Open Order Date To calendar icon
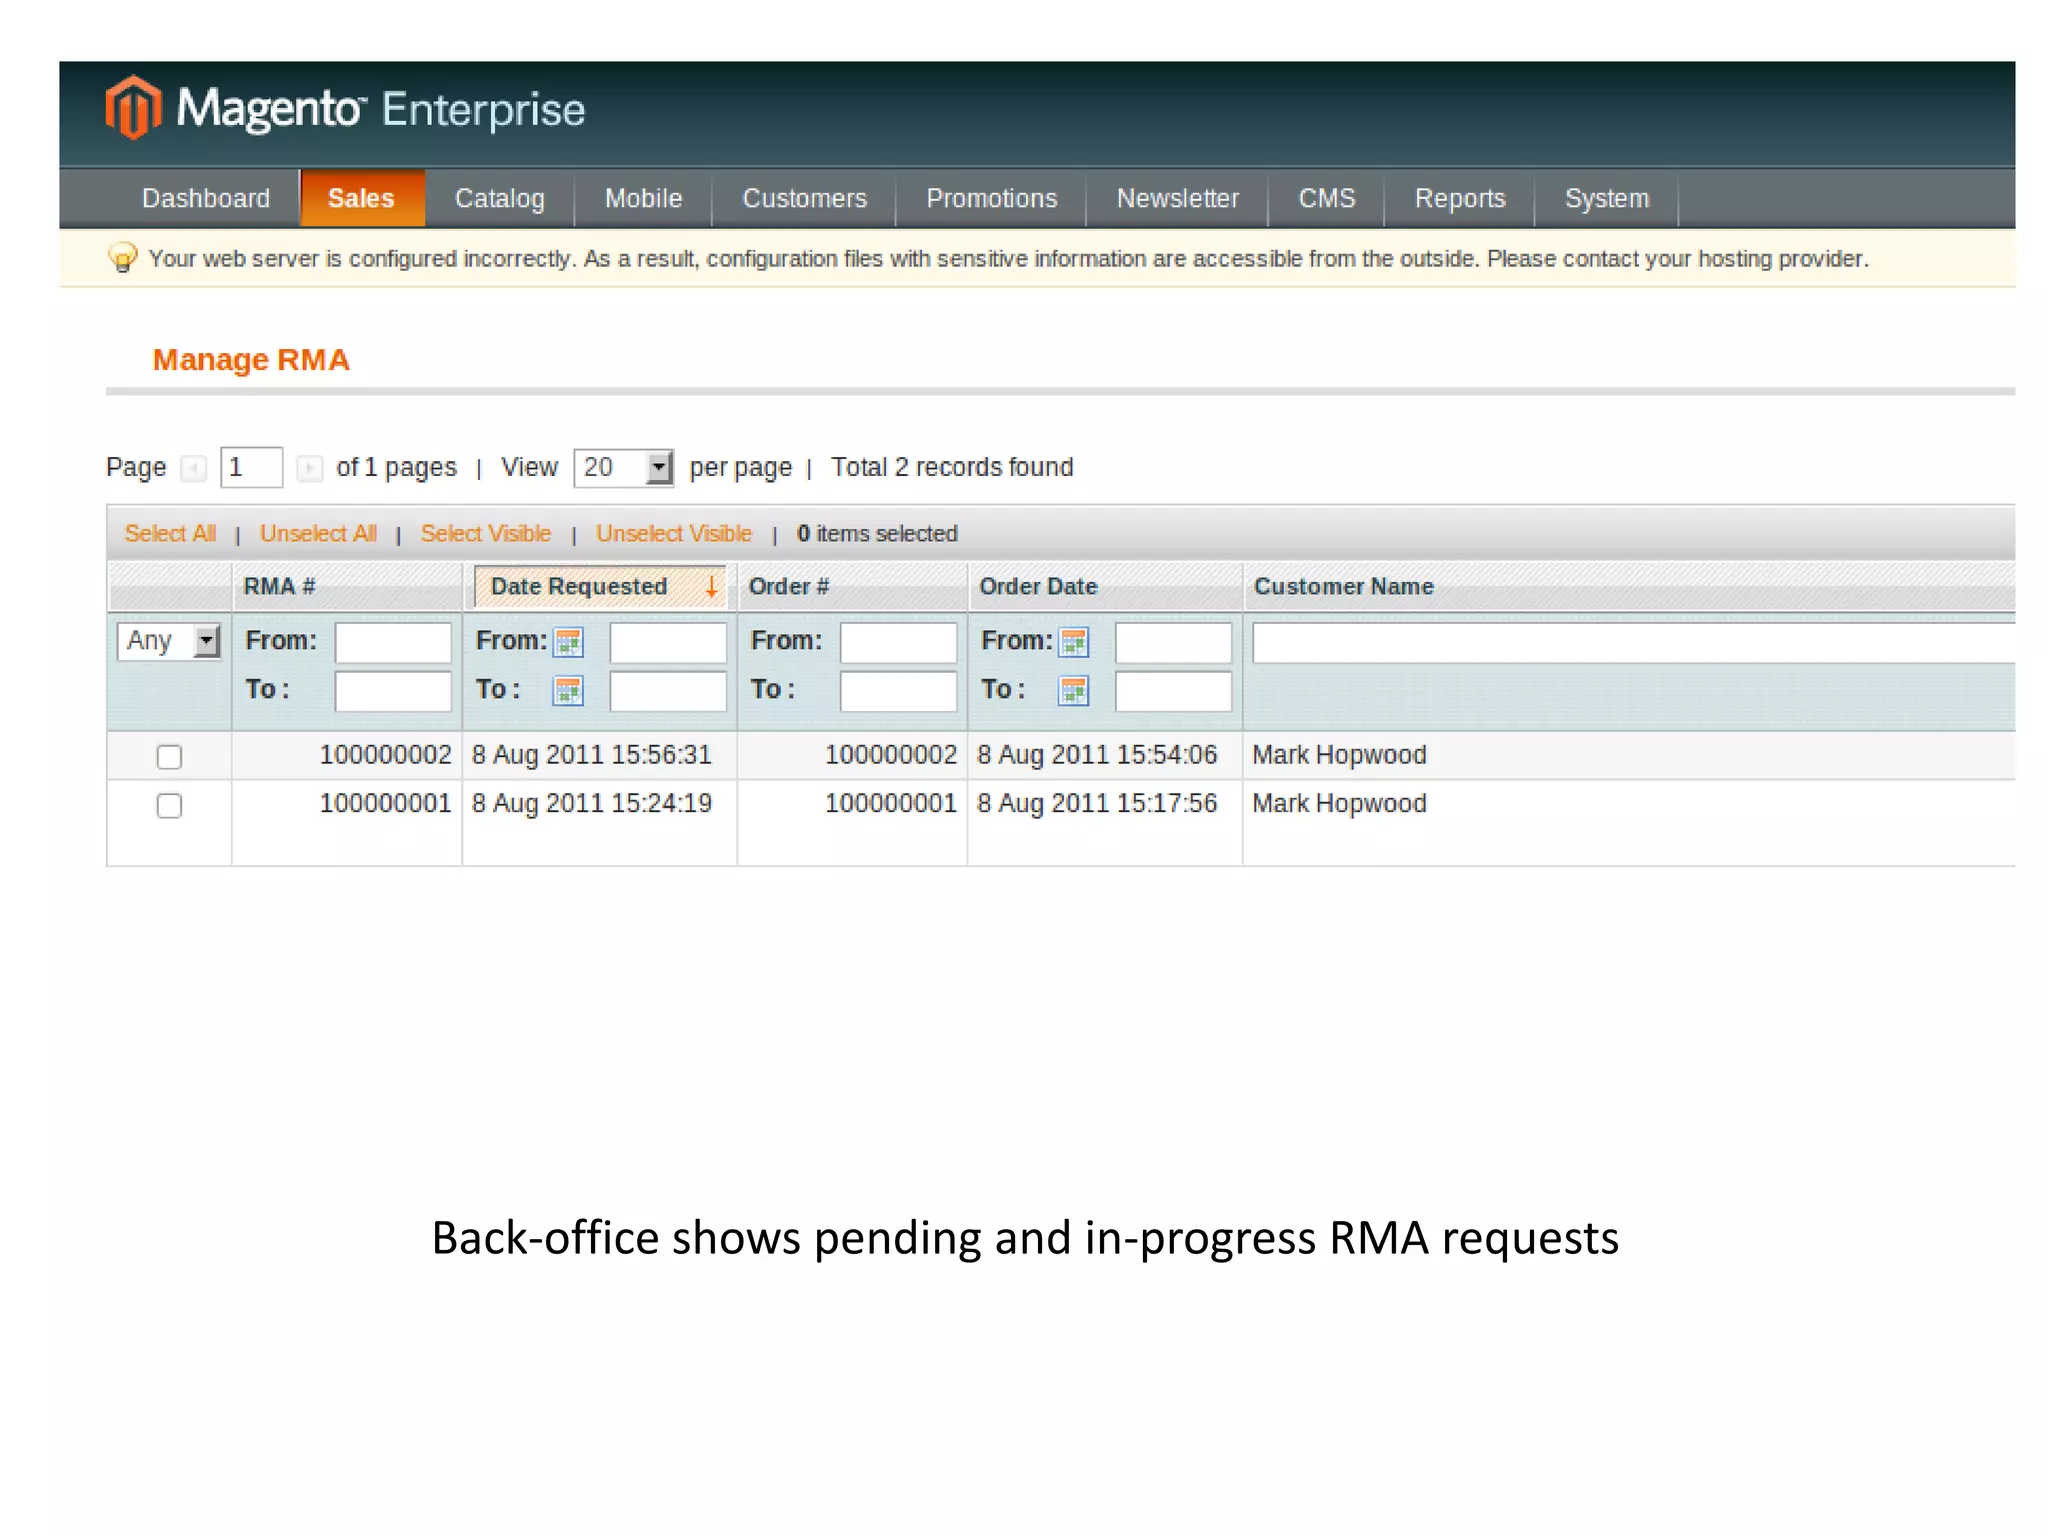 (x=1074, y=690)
